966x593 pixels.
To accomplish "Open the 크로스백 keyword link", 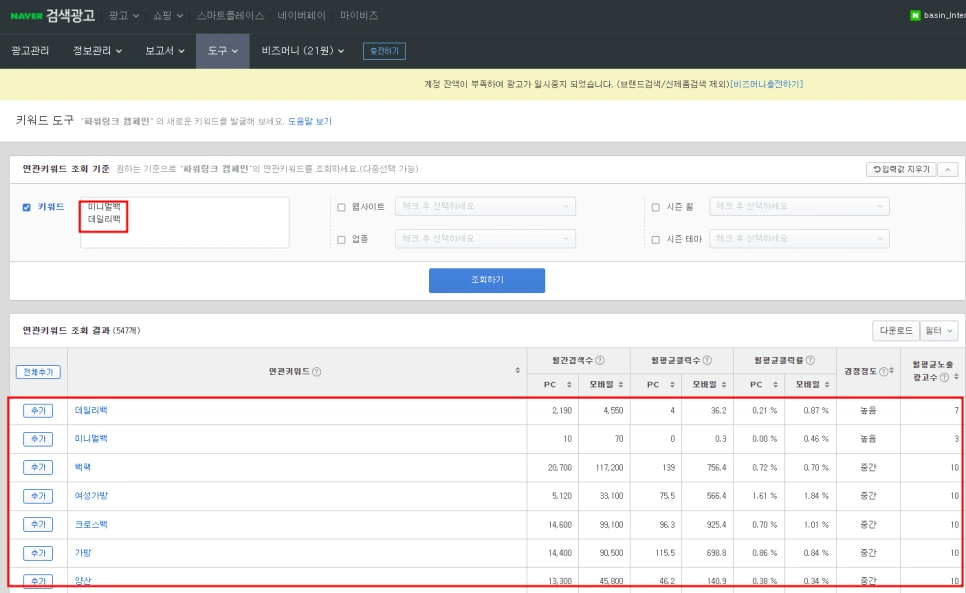I will point(91,525).
